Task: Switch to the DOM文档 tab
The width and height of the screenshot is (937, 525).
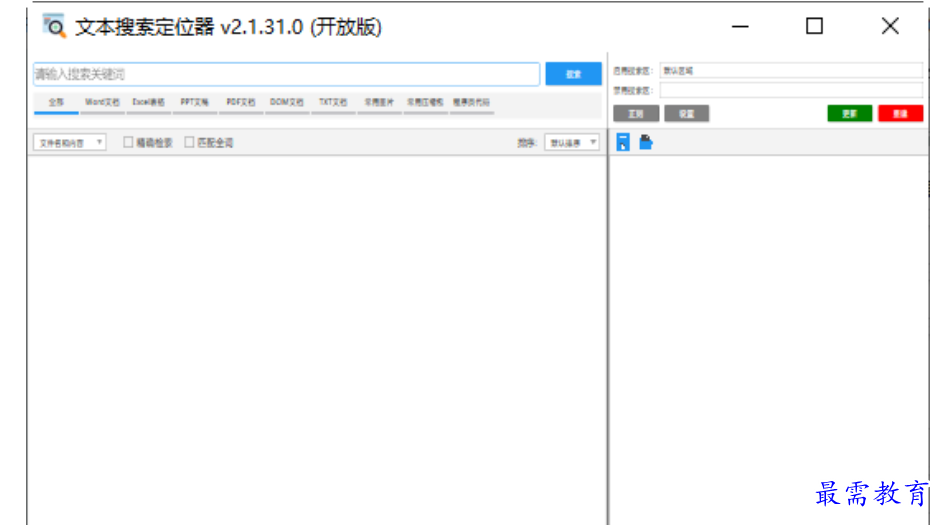Action: (x=287, y=103)
